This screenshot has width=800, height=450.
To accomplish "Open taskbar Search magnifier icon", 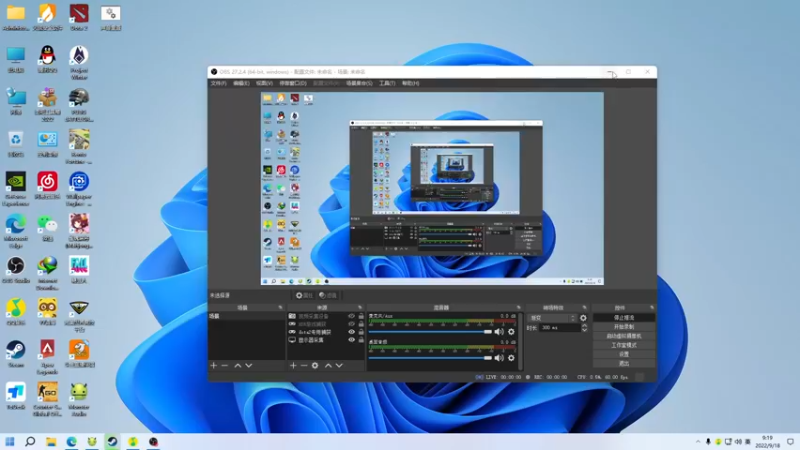I will click(30, 441).
